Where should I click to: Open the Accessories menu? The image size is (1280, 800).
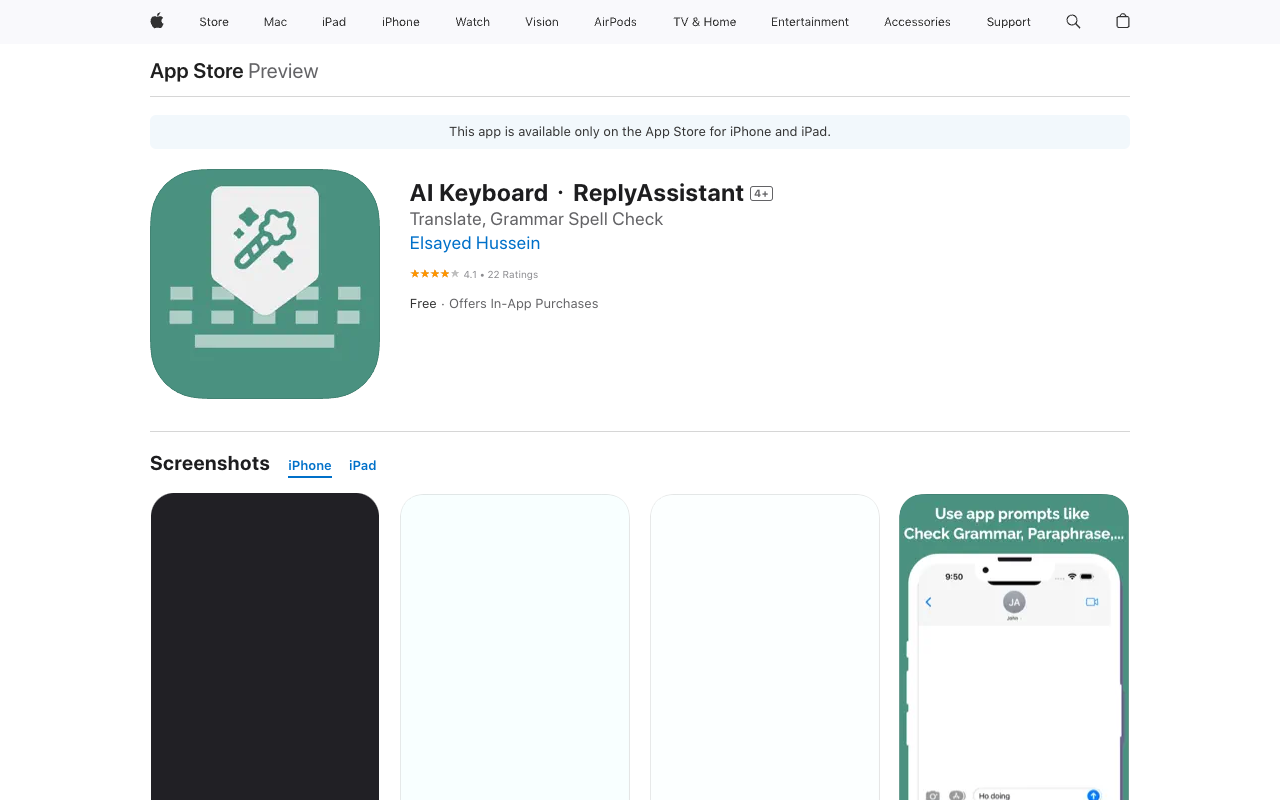click(x=917, y=22)
